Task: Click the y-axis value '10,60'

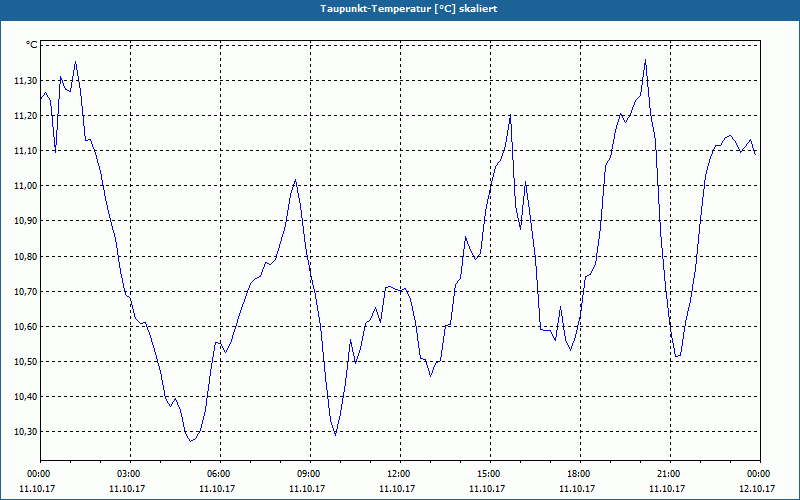Action: (x=26, y=327)
